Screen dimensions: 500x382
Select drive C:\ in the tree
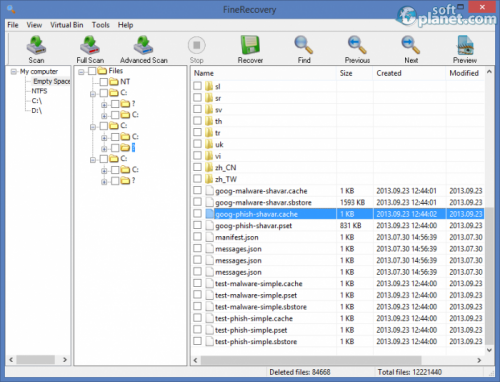pos(37,101)
